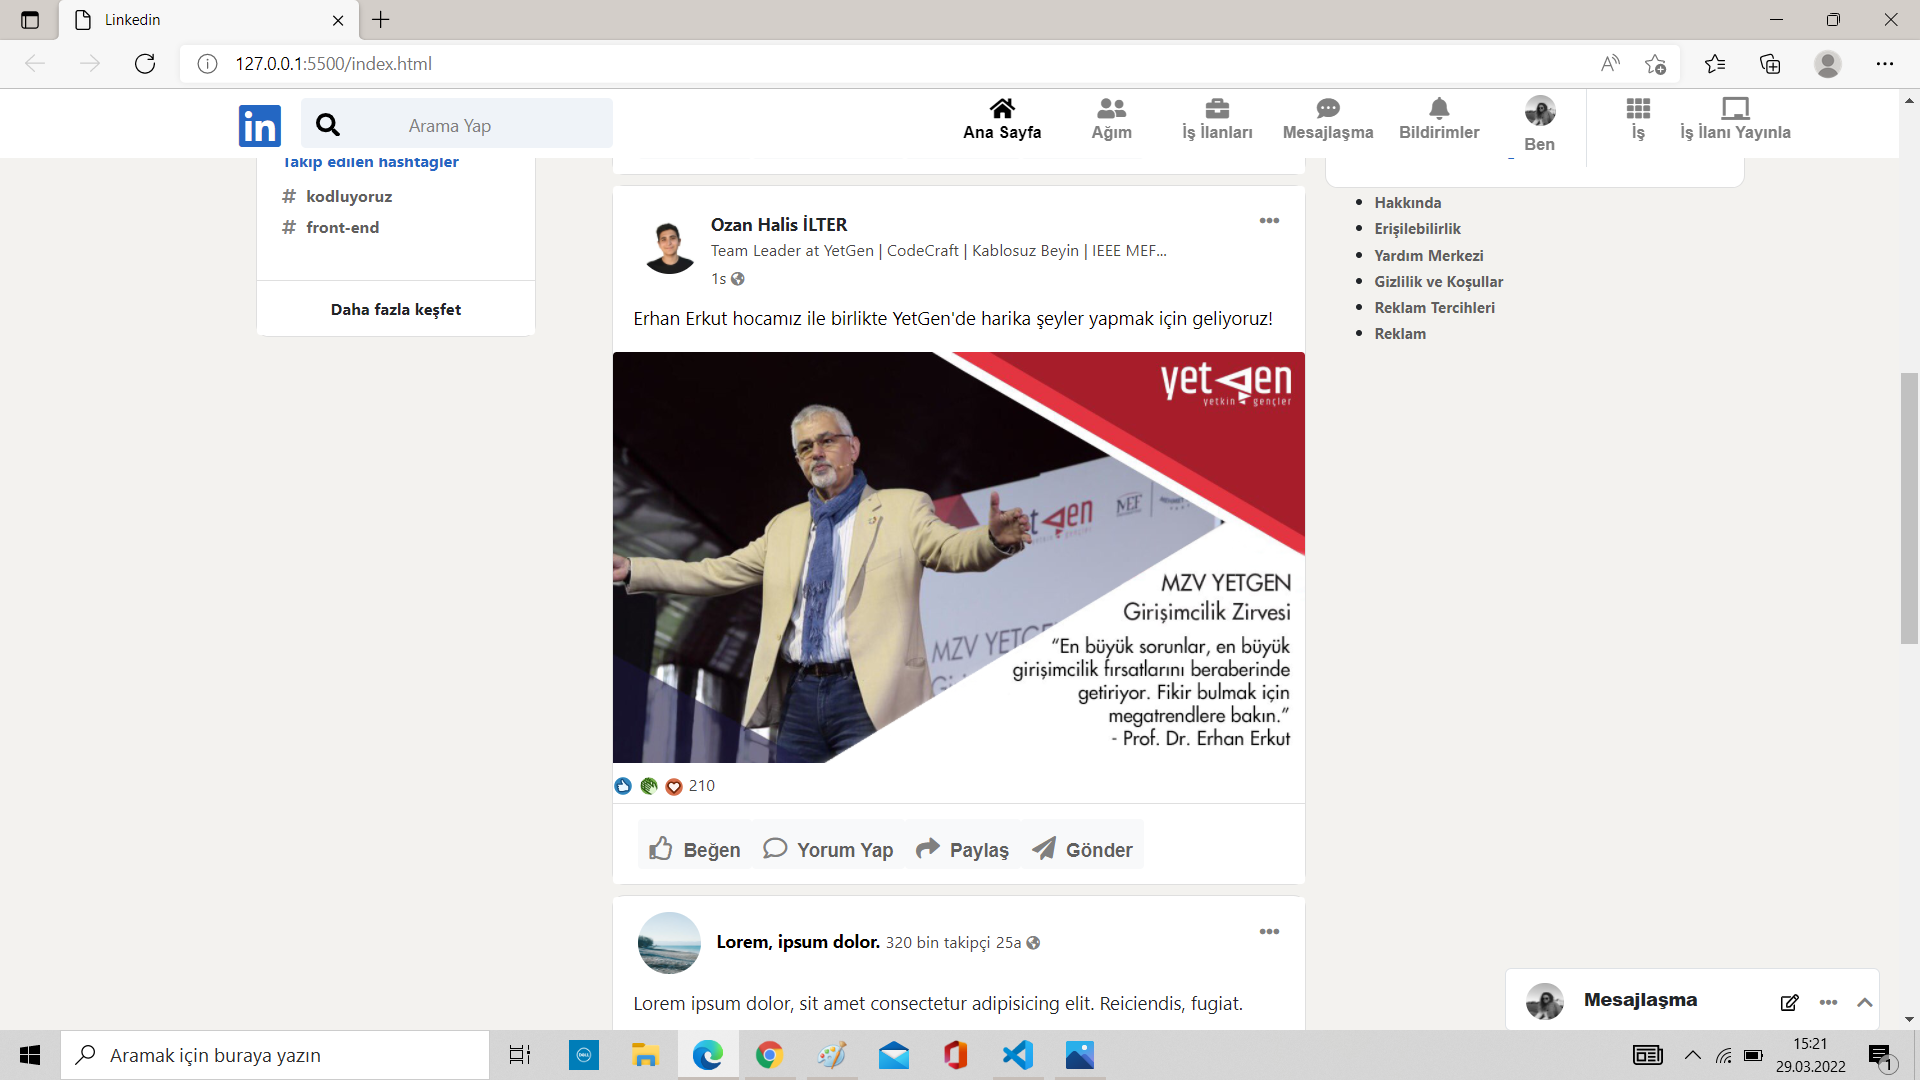Follow the #kodluyoruz hashtag link
The height and width of the screenshot is (1080, 1920).
[x=348, y=196]
